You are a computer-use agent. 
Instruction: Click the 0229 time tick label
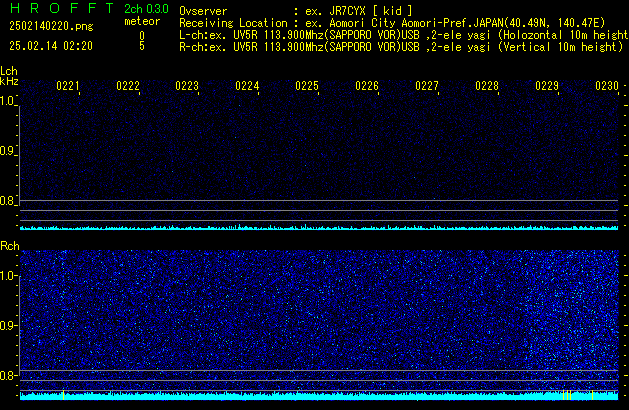point(547,86)
